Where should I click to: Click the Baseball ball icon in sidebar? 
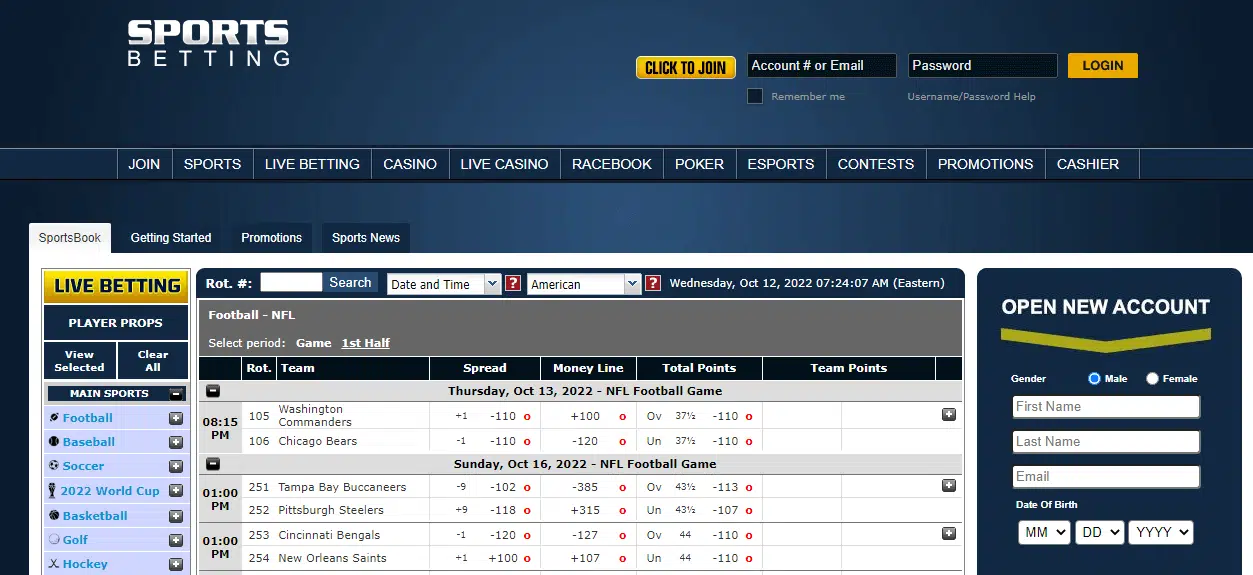[54, 442]
